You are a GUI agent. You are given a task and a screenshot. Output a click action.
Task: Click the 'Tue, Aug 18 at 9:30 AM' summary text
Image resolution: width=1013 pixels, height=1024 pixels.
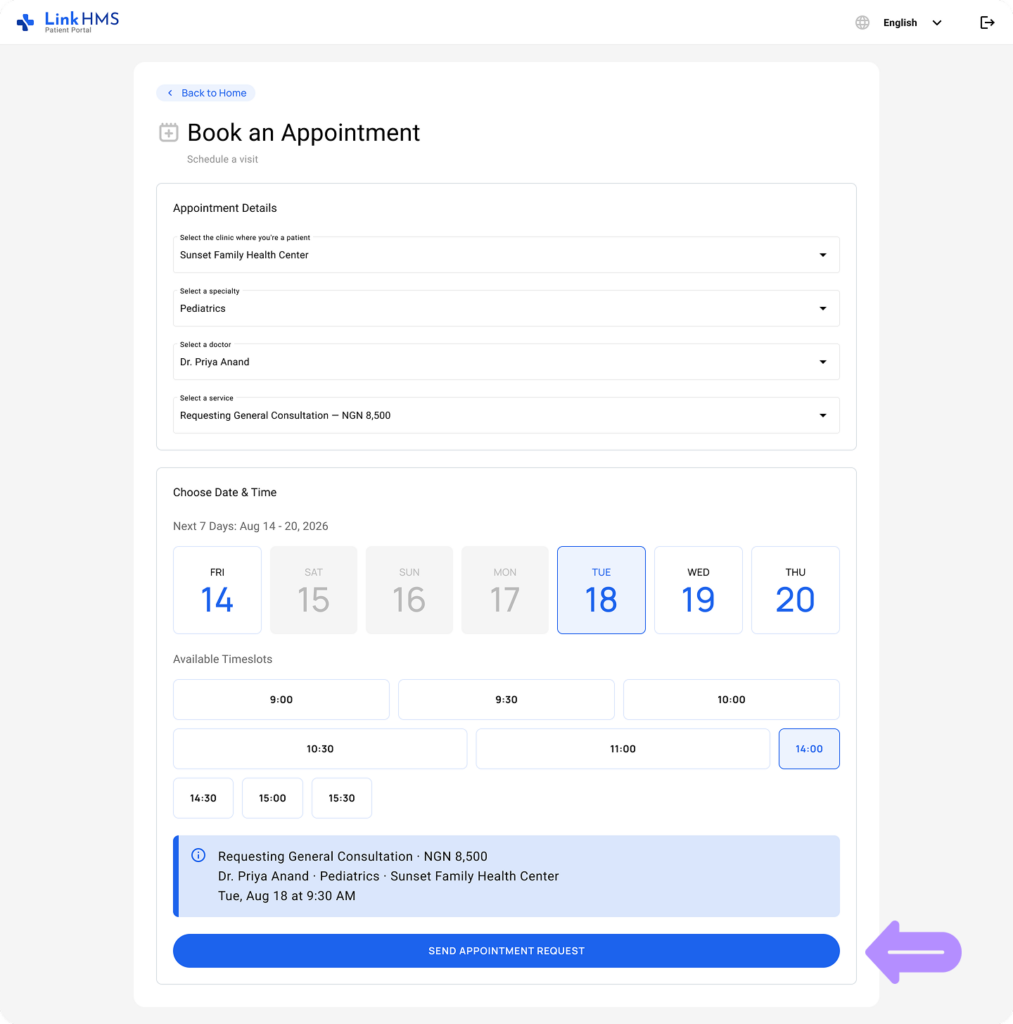pyautogui.click(x=287, y=896)
